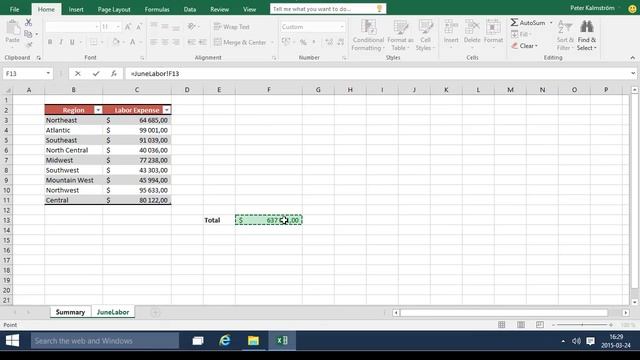The width and height of the screenshot is (640, 360).
Task: Click the Decrease Decimal icon
Action: 340,42
